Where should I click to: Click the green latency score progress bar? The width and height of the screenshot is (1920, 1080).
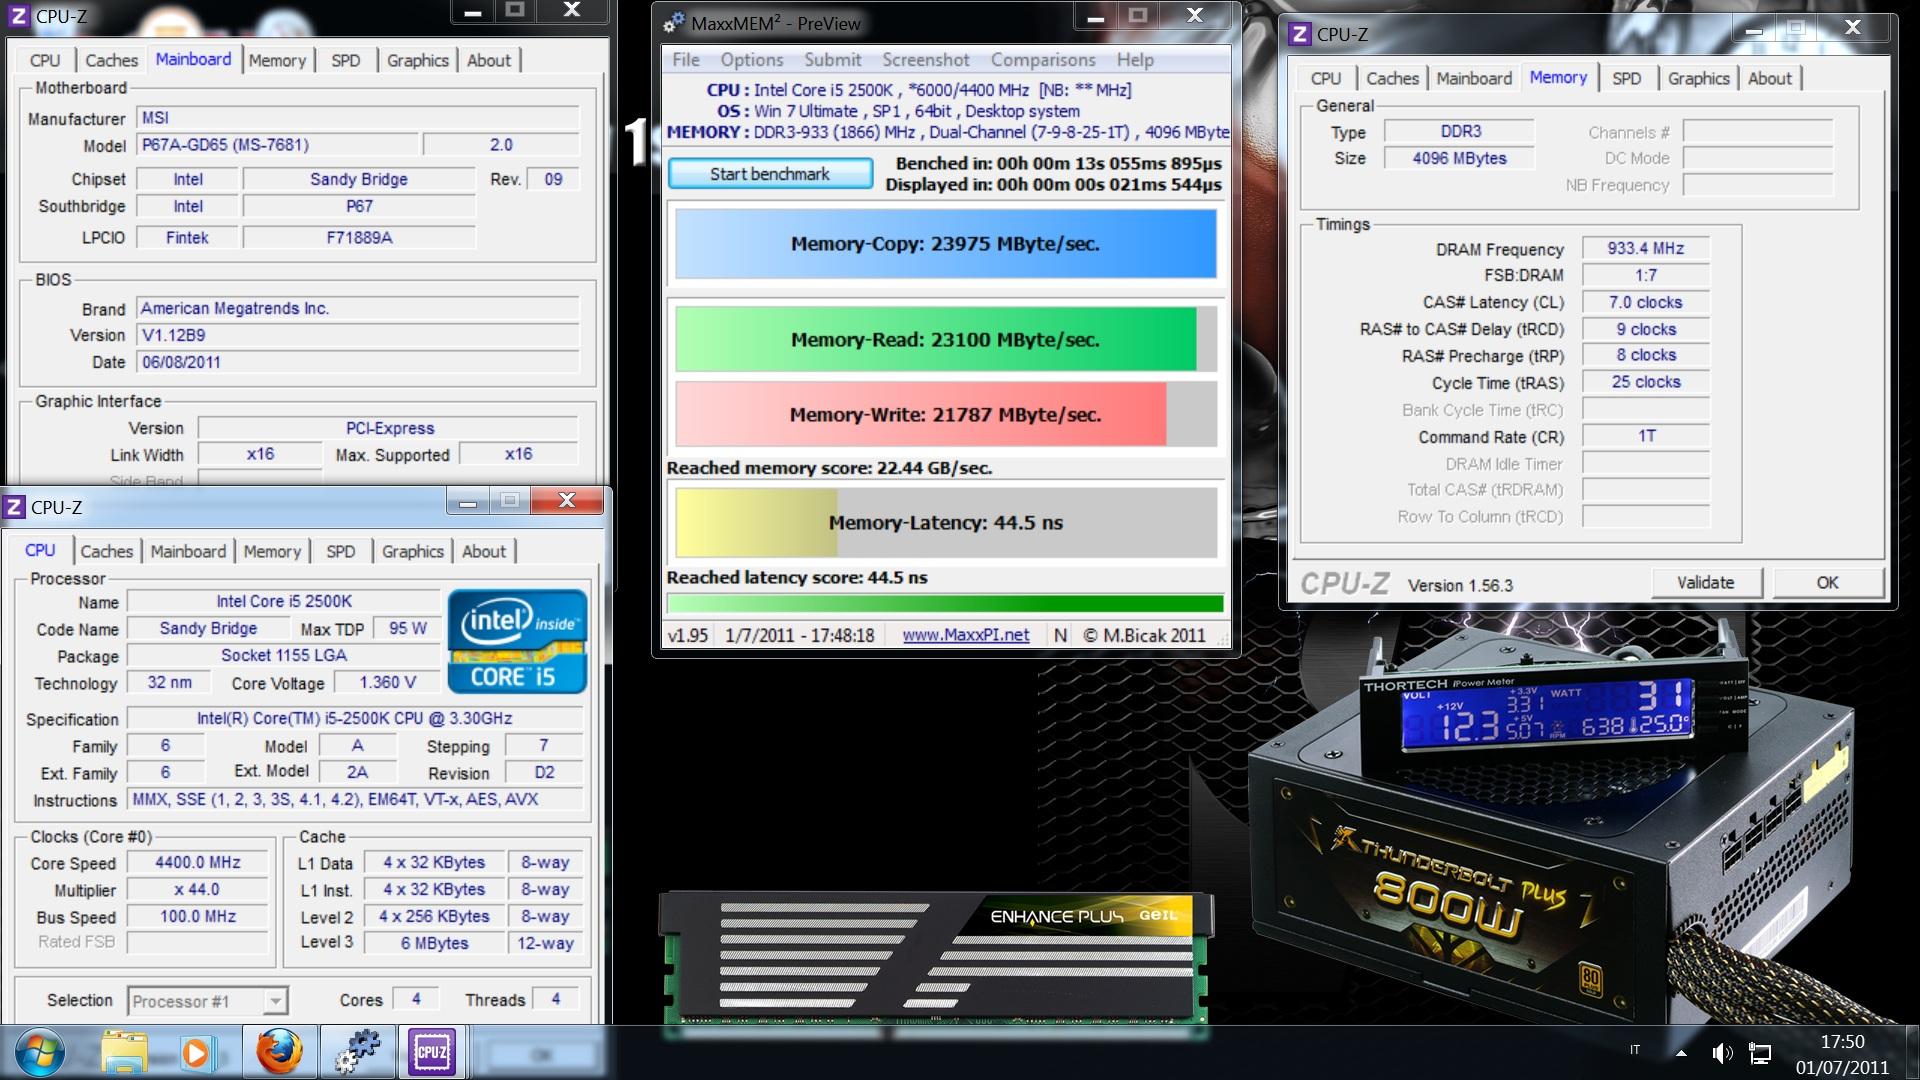[945, 603]
